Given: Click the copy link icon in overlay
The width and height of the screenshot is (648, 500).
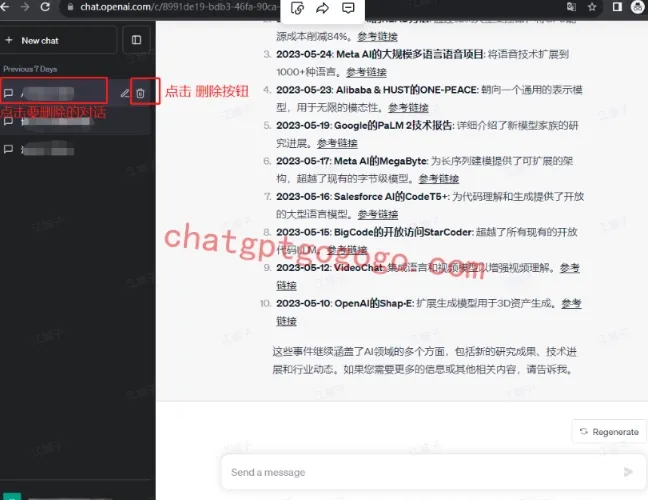Looking at the screenshot, I should 297,8.
